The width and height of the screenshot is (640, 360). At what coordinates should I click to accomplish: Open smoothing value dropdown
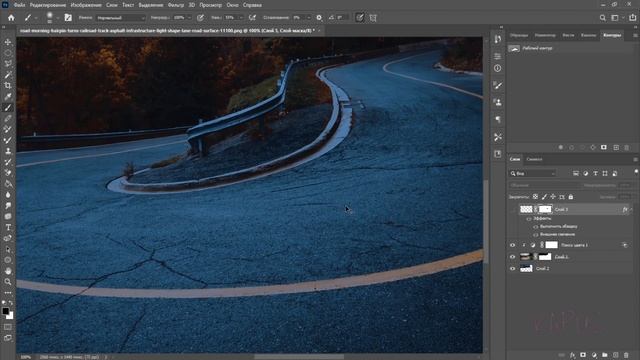(309, 18)
